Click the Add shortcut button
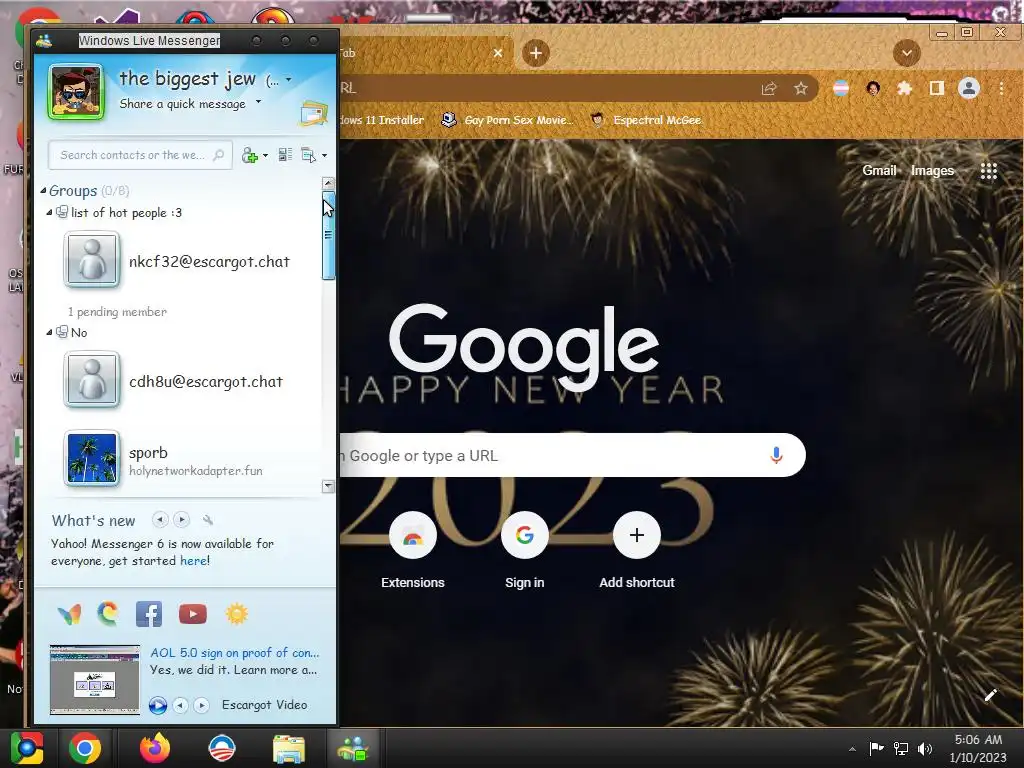The image size is (1024, 768). pos(637,552)
